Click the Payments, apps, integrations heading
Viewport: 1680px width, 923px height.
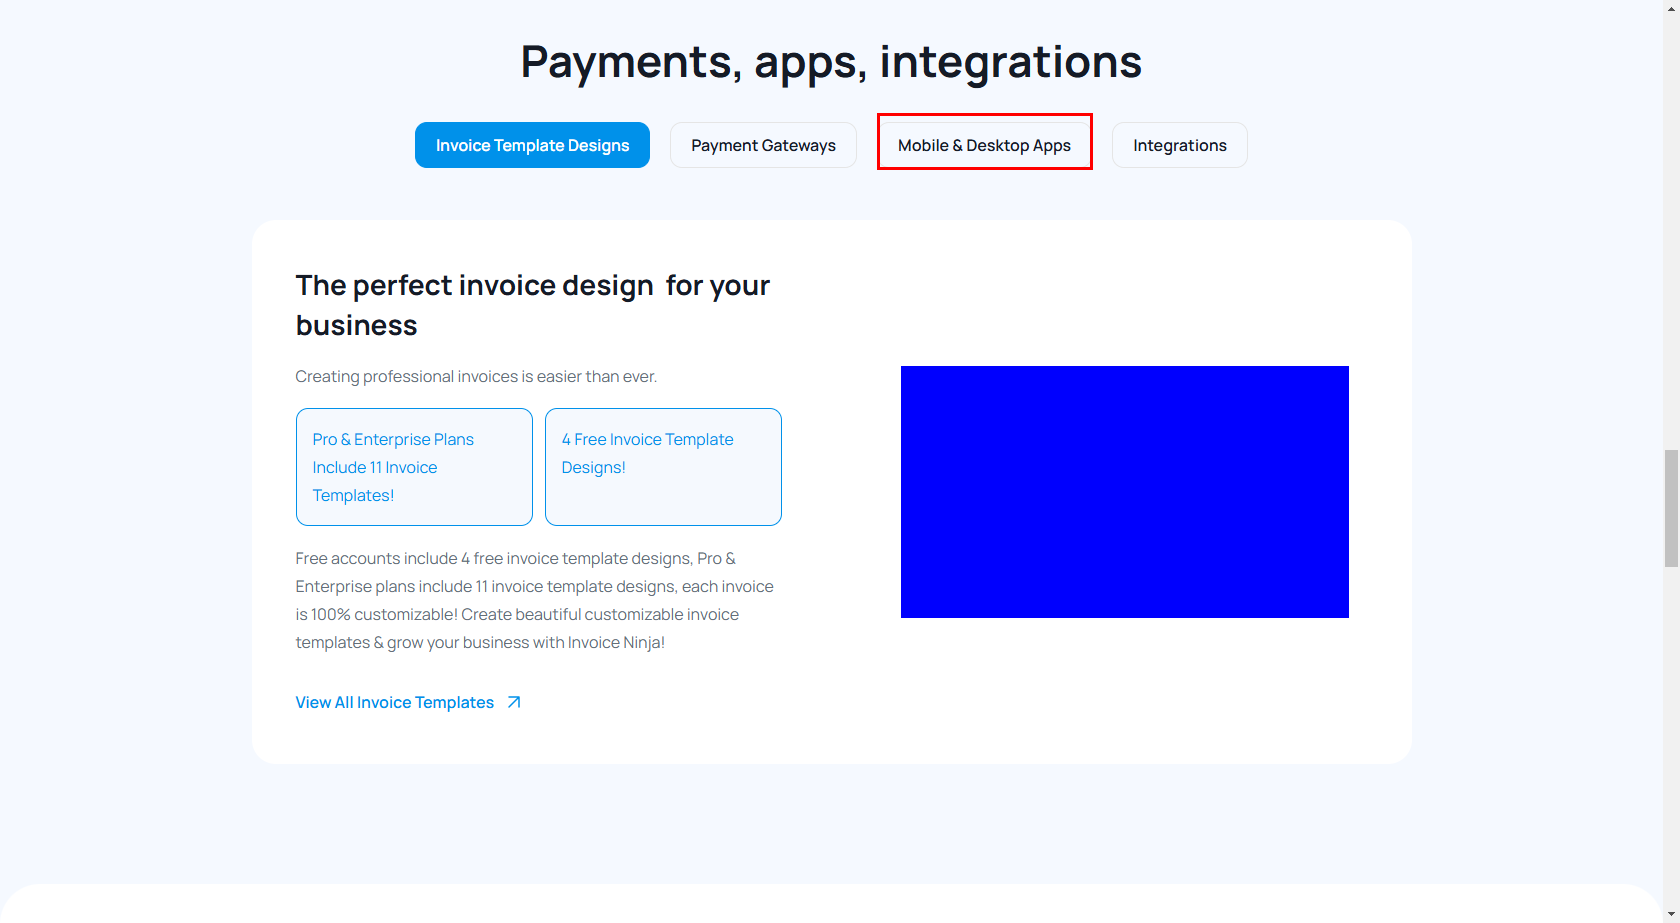coord(831,62)
